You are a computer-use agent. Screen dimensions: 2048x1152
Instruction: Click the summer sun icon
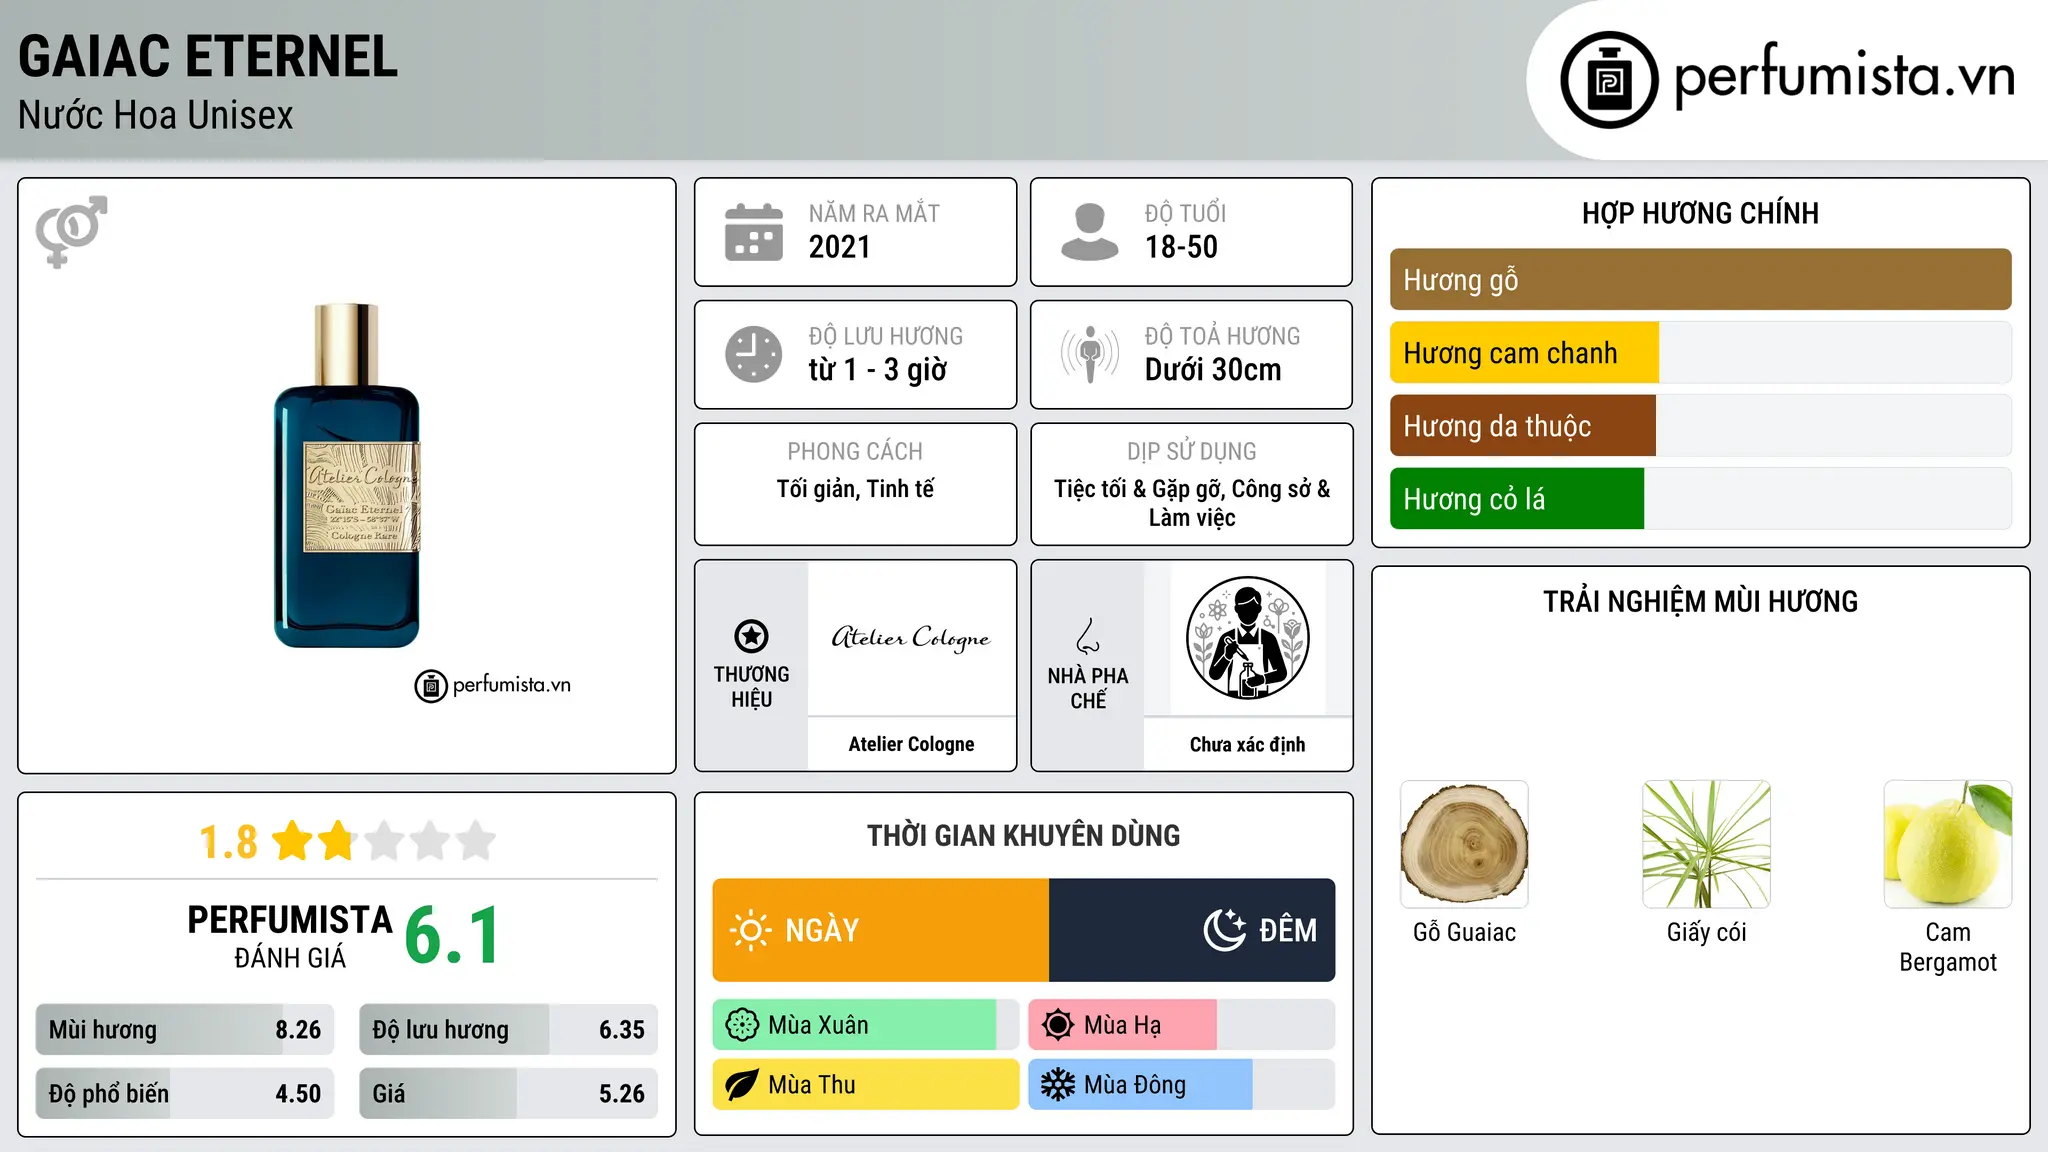(x=1057, y=1025)
